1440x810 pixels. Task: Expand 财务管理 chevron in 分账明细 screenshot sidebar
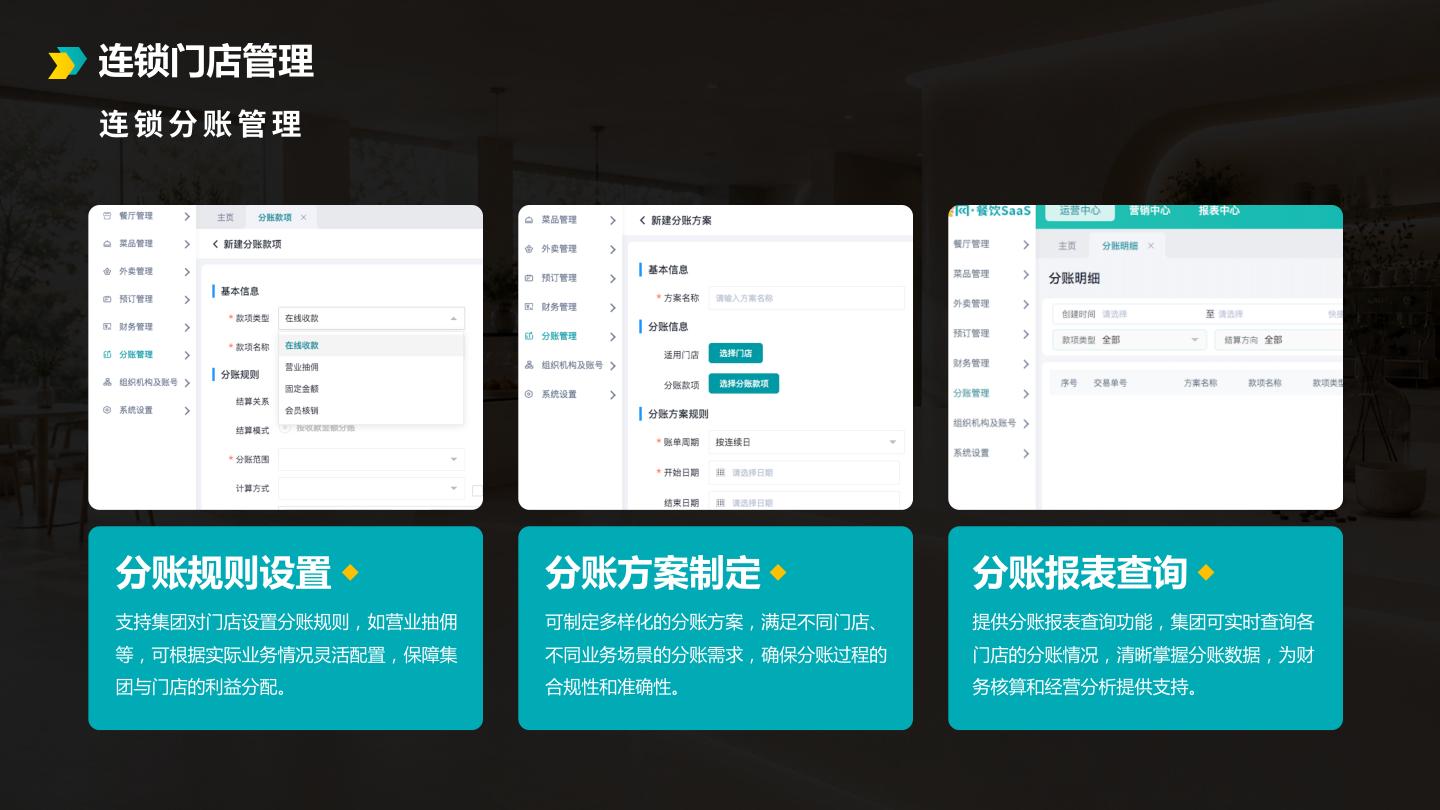pos(1026,364)
